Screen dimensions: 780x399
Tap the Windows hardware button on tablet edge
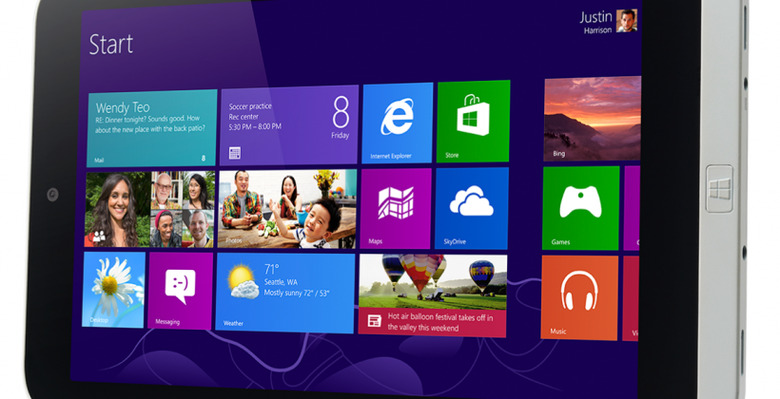(x=720, y=189)
